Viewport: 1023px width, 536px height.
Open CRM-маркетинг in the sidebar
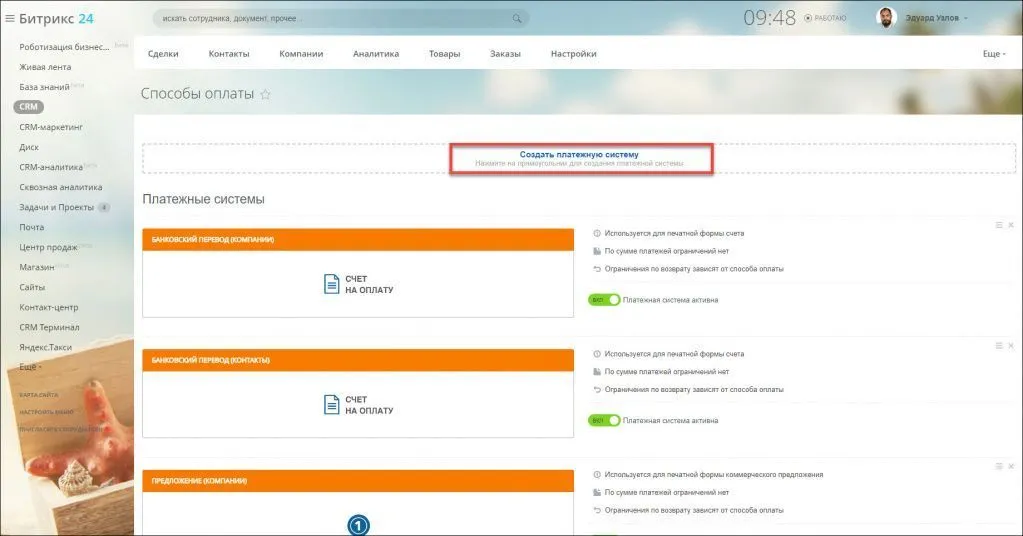point(50,127)
